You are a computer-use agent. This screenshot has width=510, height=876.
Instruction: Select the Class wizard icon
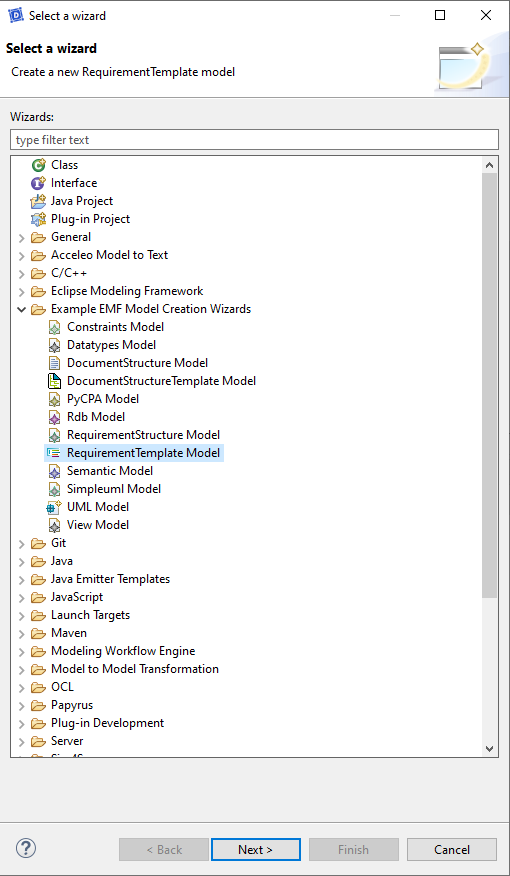(38, 165)
